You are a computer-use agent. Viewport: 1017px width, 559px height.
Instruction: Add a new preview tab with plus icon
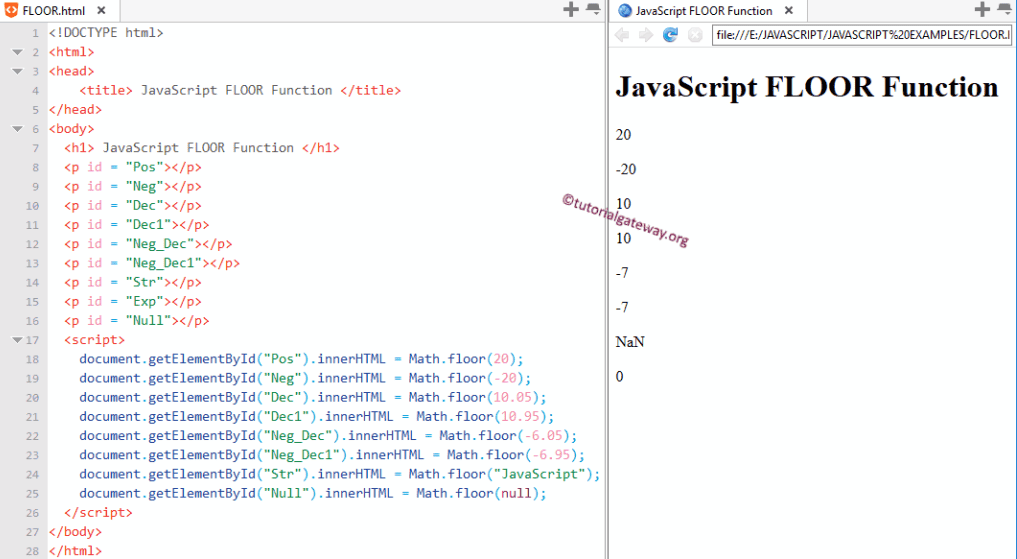point(982,9)
